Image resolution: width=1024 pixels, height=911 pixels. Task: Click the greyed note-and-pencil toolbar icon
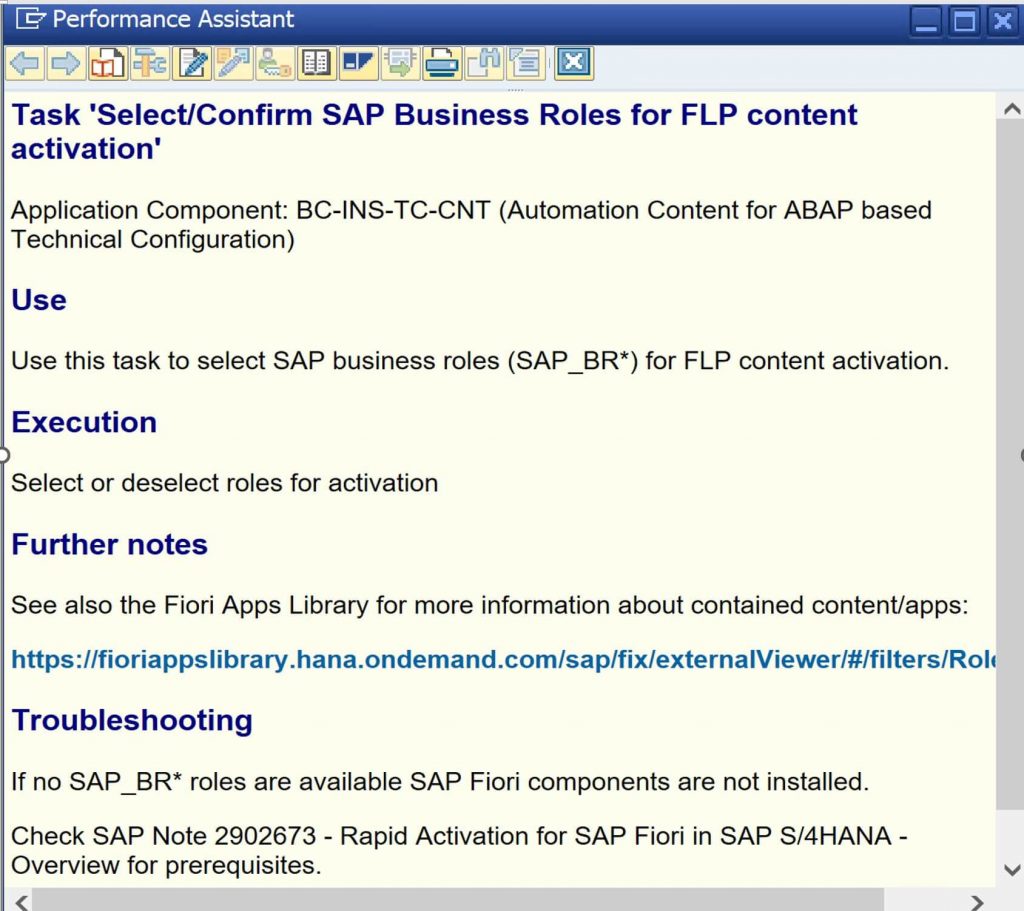pos(233,63)
